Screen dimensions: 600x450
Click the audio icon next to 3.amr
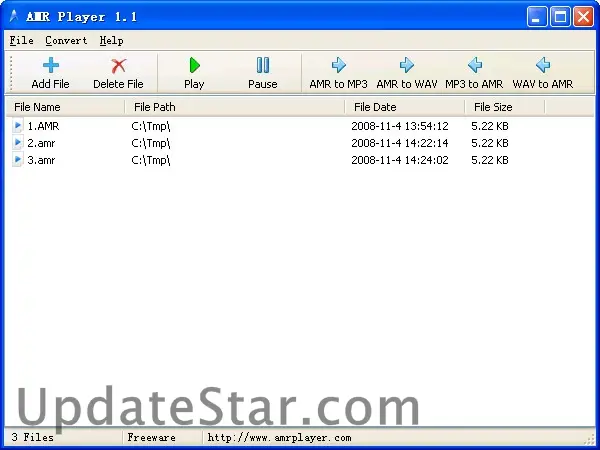point(17,159)
